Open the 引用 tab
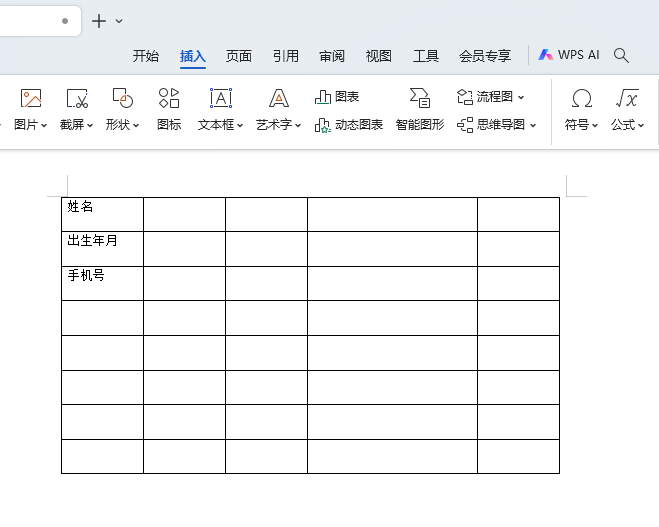This screenshot has width=659, height=527. coord(285,56)
